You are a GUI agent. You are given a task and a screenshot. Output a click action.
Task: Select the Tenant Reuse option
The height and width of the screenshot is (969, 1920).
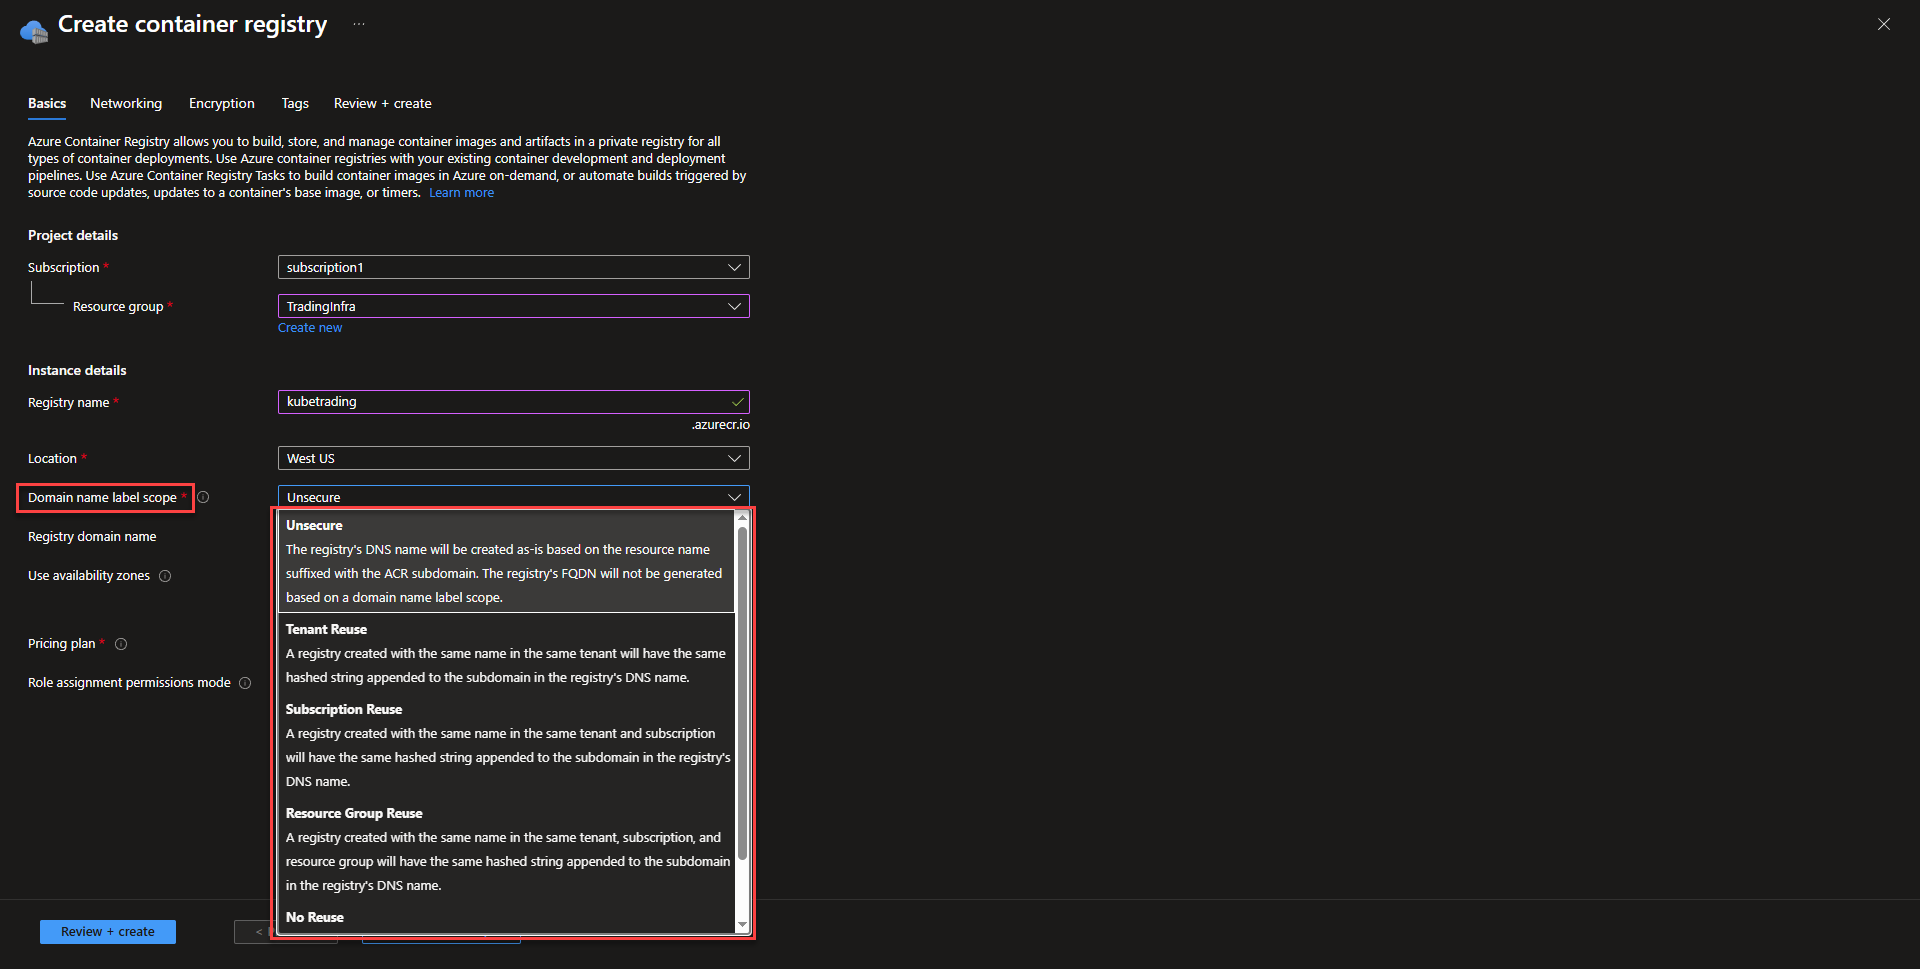point(506,653)
